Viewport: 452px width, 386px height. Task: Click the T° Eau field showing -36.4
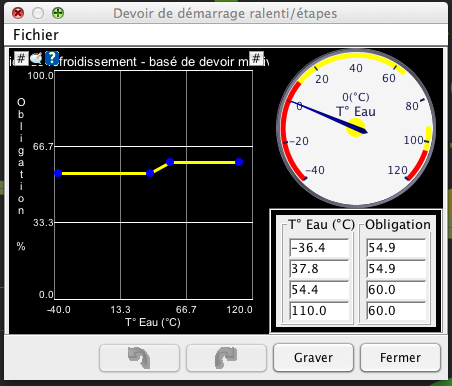319,248
